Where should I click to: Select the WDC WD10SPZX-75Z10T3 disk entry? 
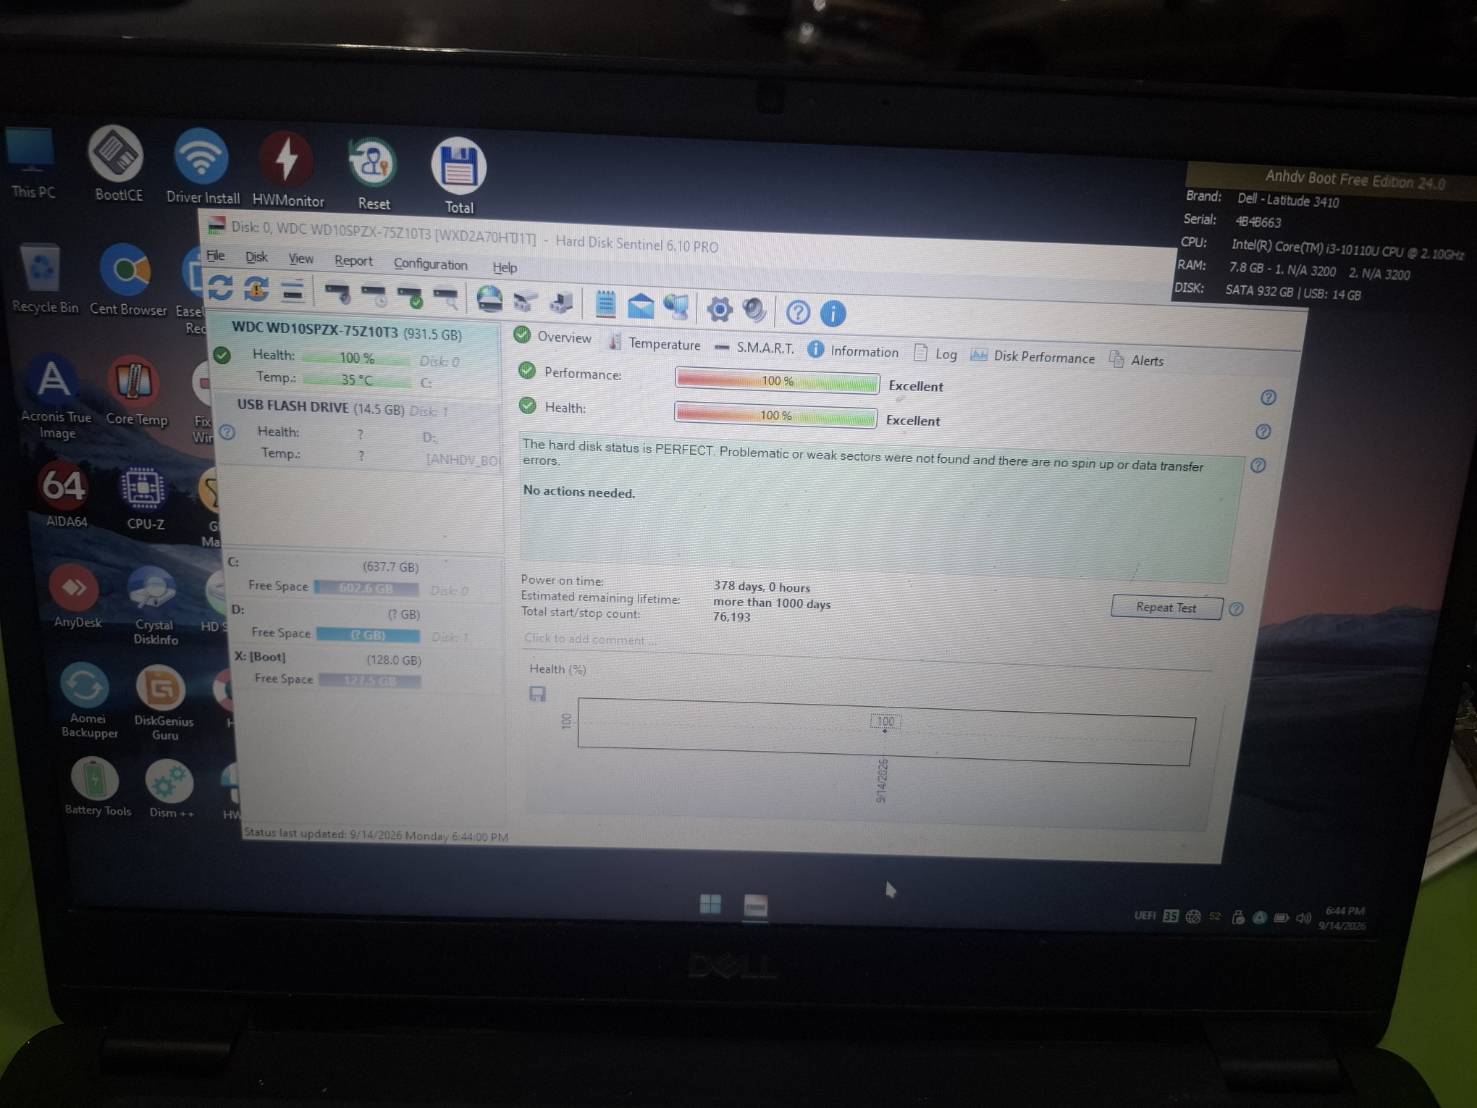(x=356, y=354)
